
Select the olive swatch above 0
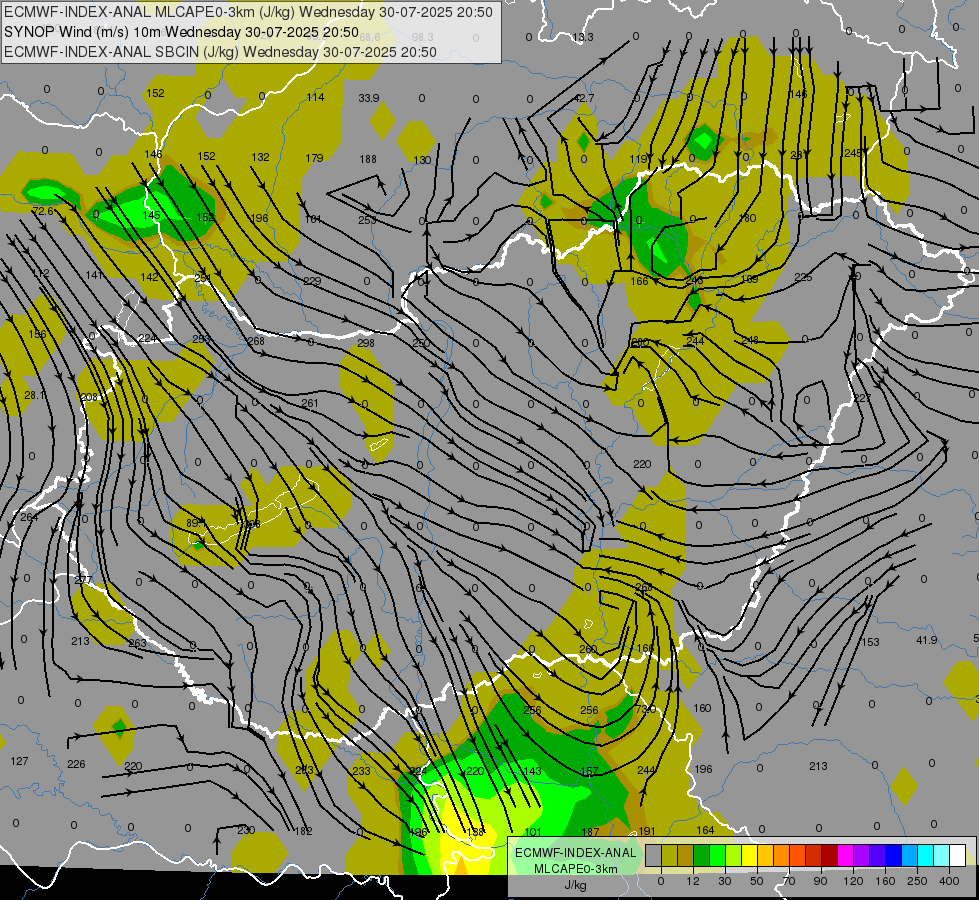pyautogui.click(x=669, y=856)
